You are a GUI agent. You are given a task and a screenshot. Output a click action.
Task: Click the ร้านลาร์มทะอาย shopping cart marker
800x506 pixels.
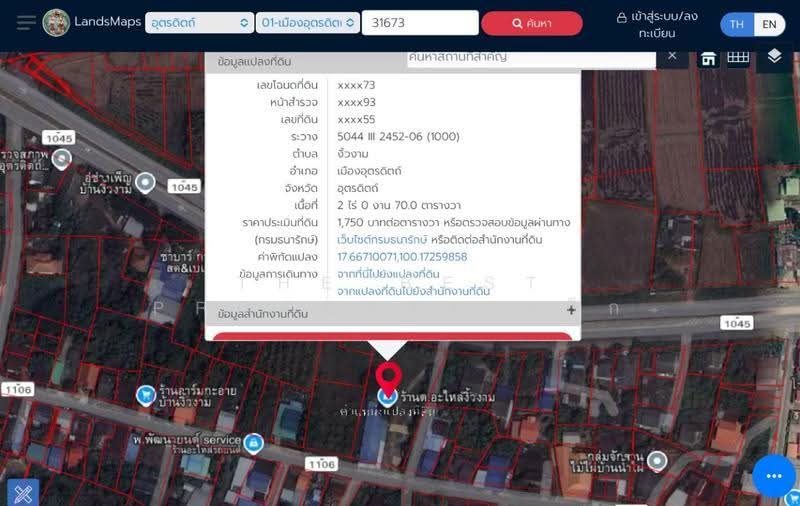click(x=146, y=395)
